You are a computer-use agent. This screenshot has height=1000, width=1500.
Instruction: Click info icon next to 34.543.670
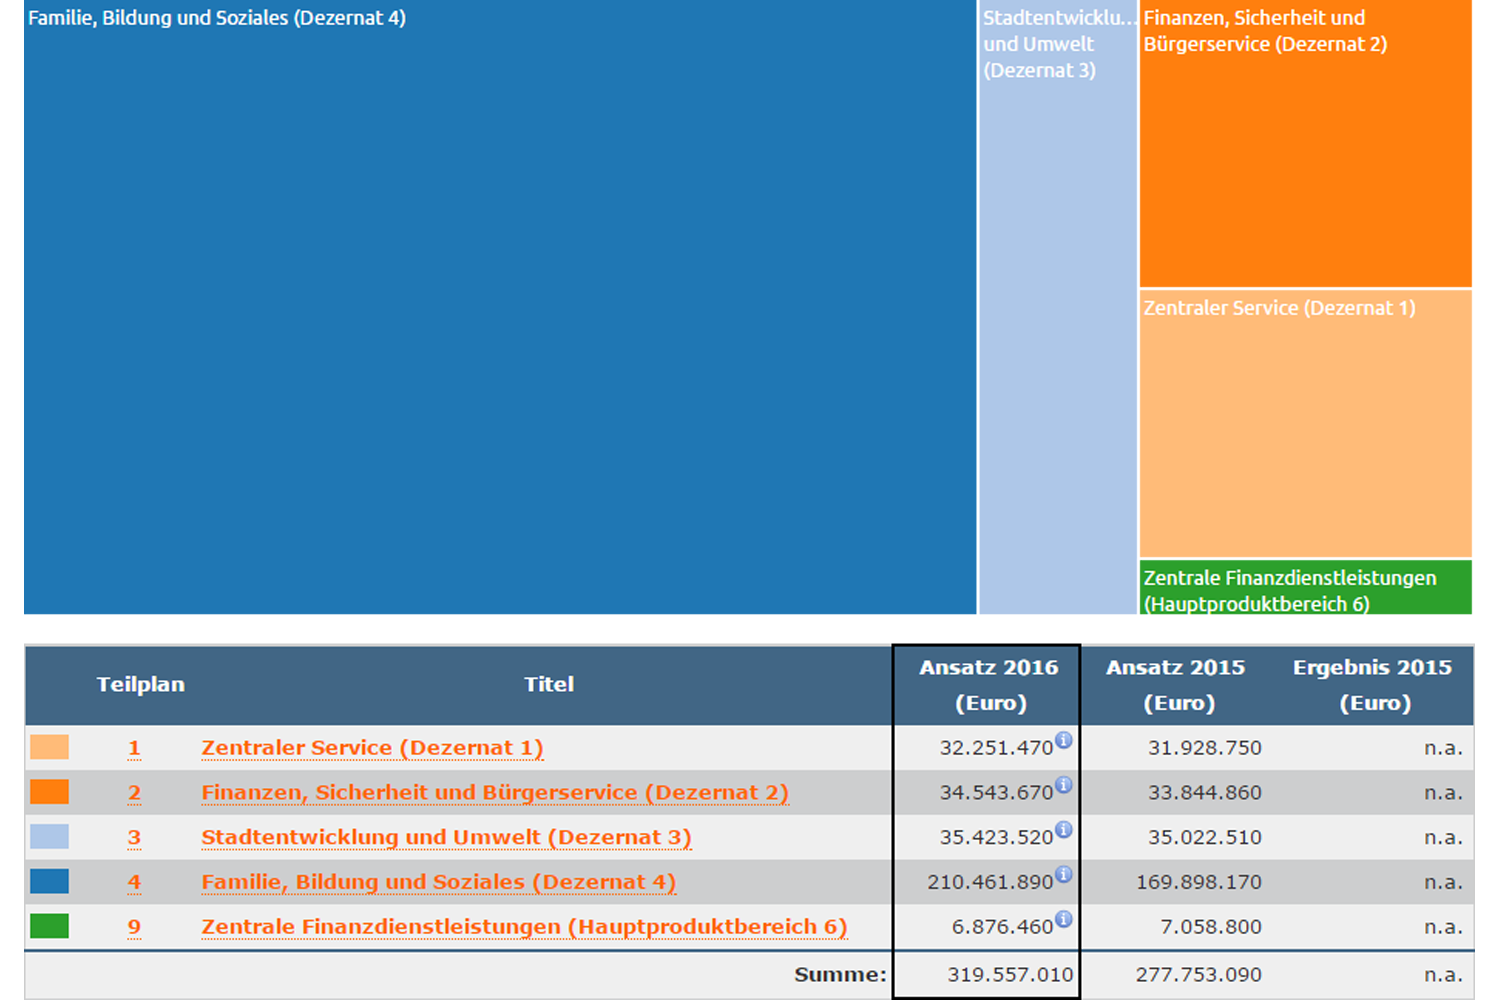click(x=1064, y=785)
